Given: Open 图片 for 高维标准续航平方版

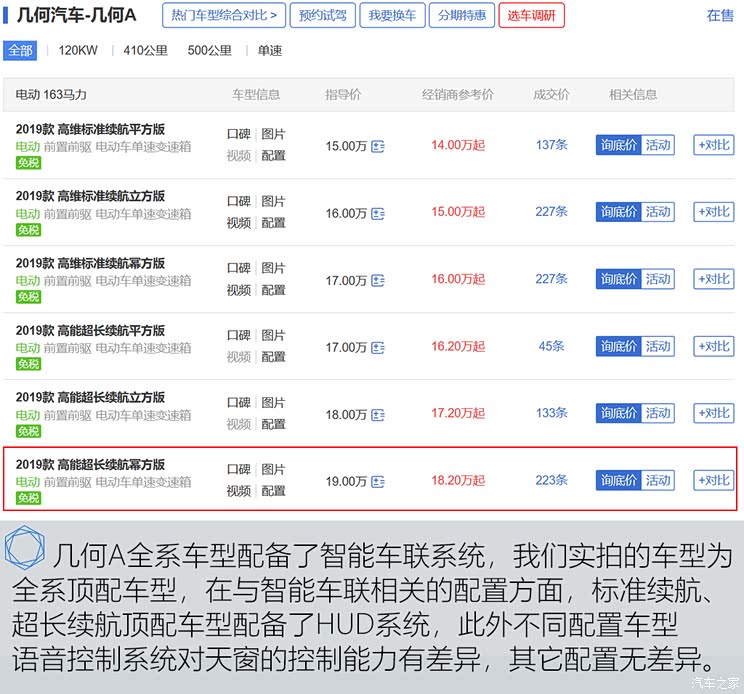Looking at the screenshot, I should pyautogui.click(x=273, y=134).
